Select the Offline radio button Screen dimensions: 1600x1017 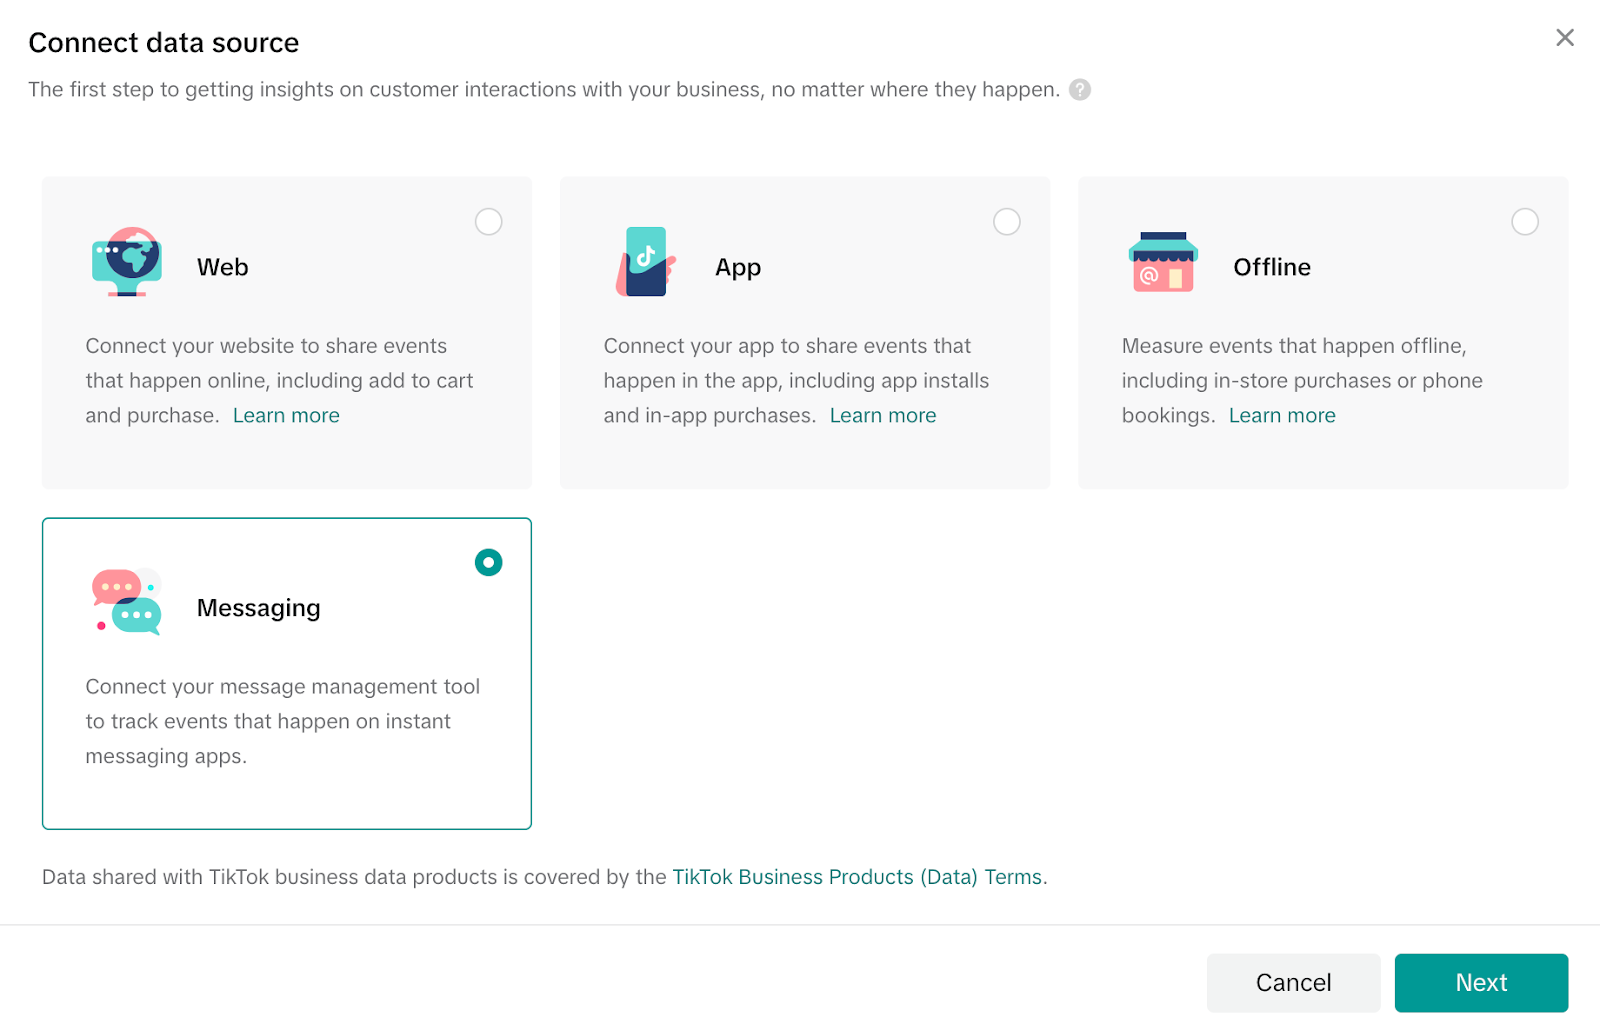[1525, 222]
